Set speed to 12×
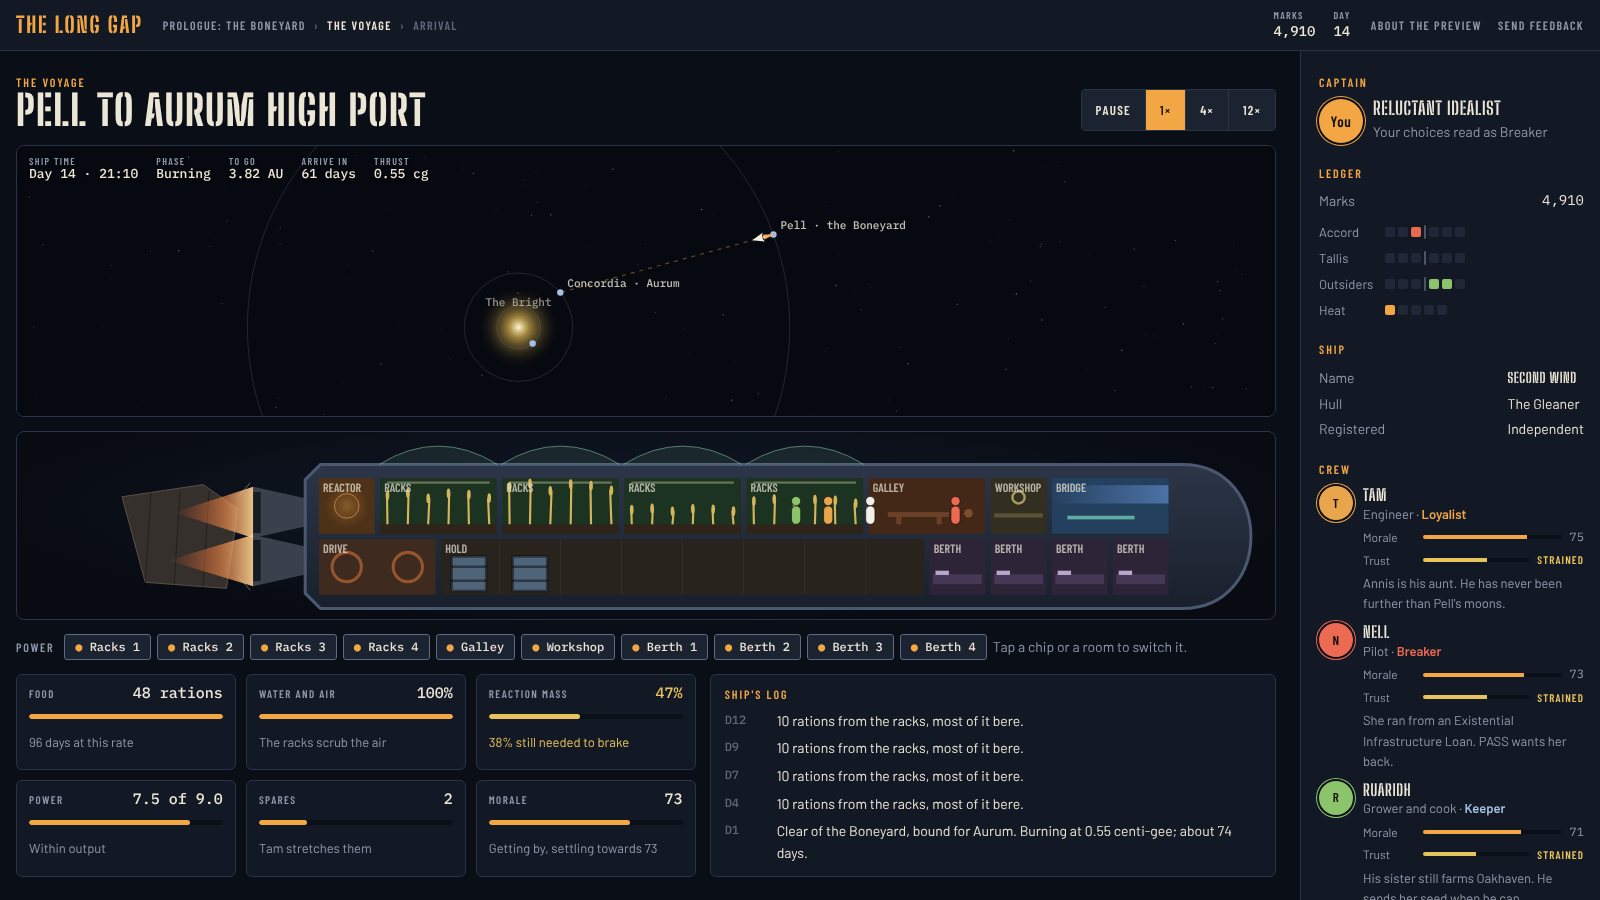 [x=1251, y=110]
